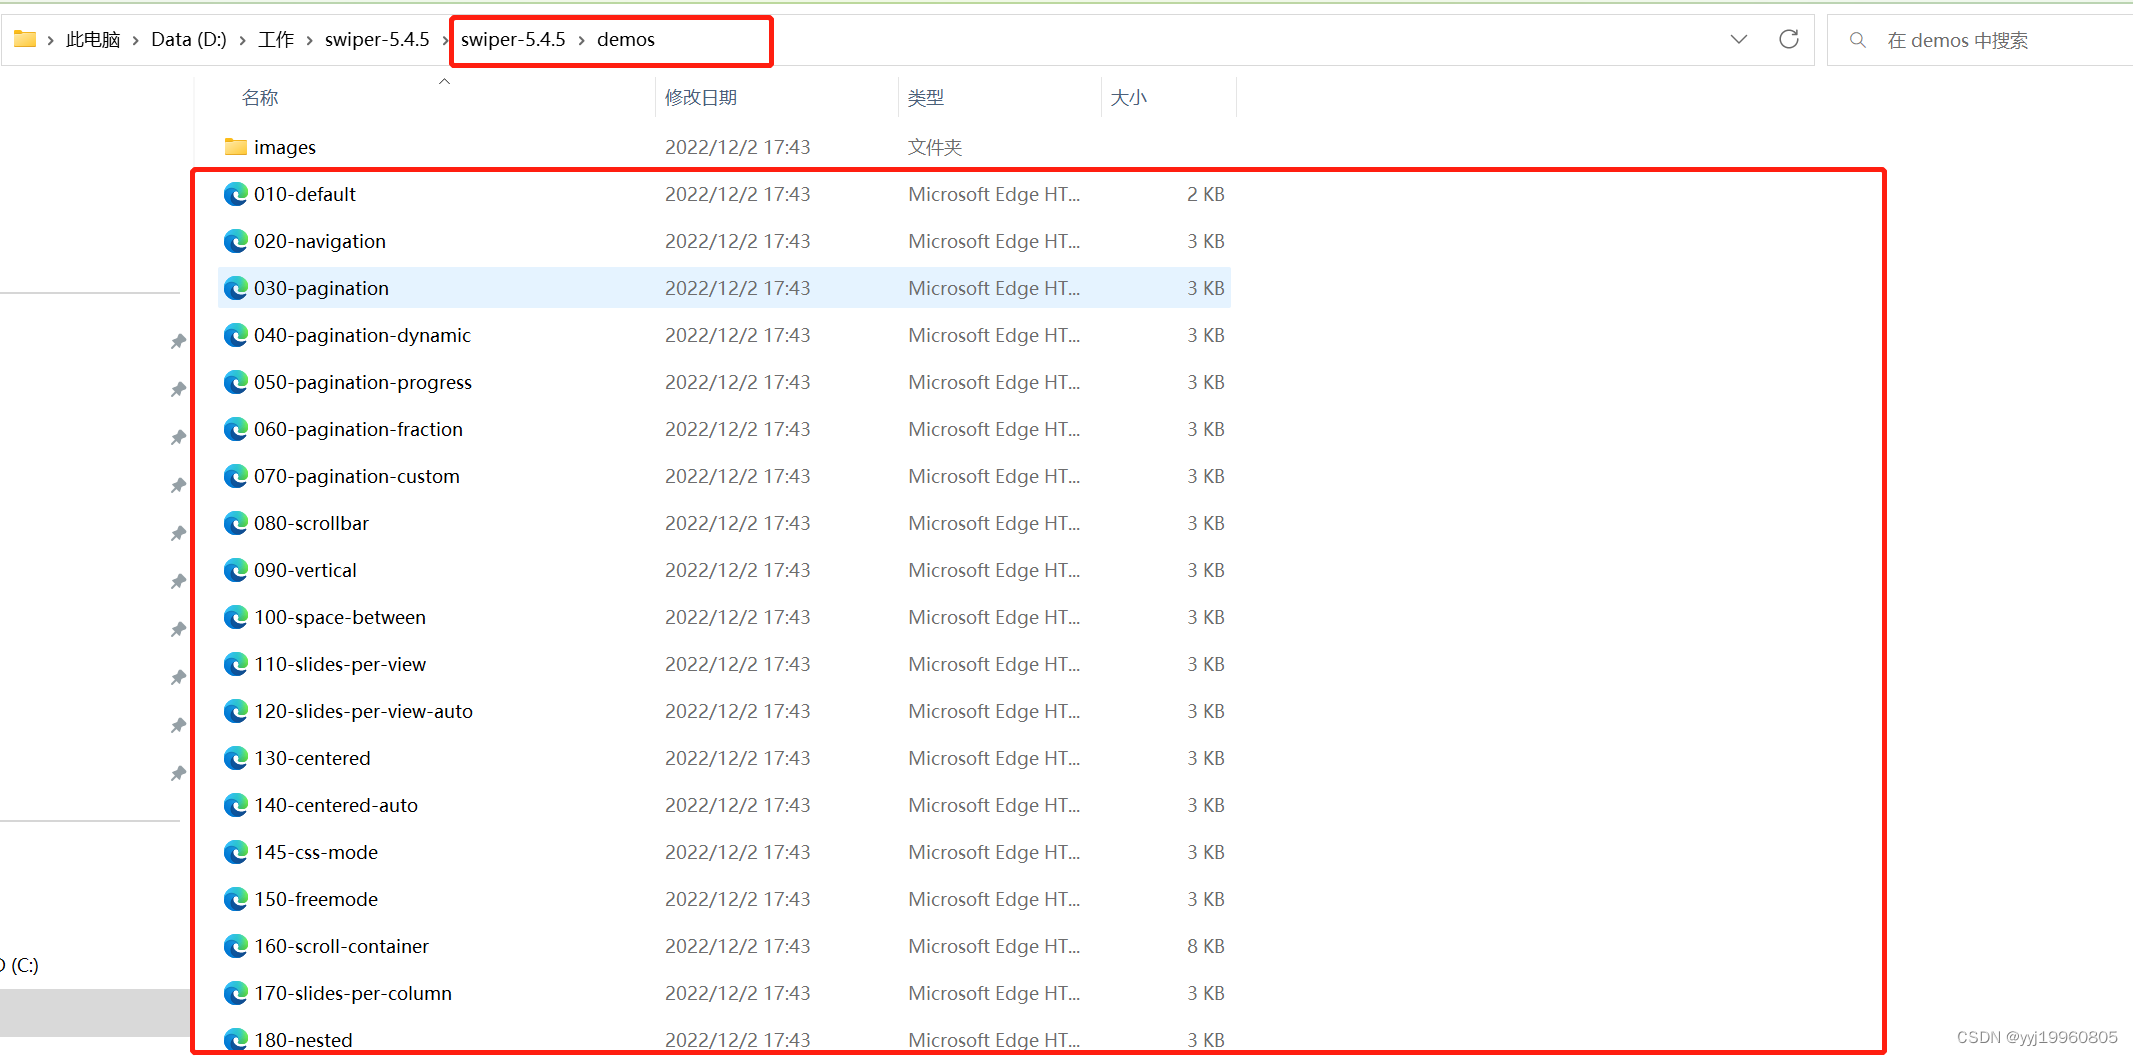Expand the breadcrumb chevron after Data (D:)
Viewport: 2133px width, 1056px height.
pos(242,39)
